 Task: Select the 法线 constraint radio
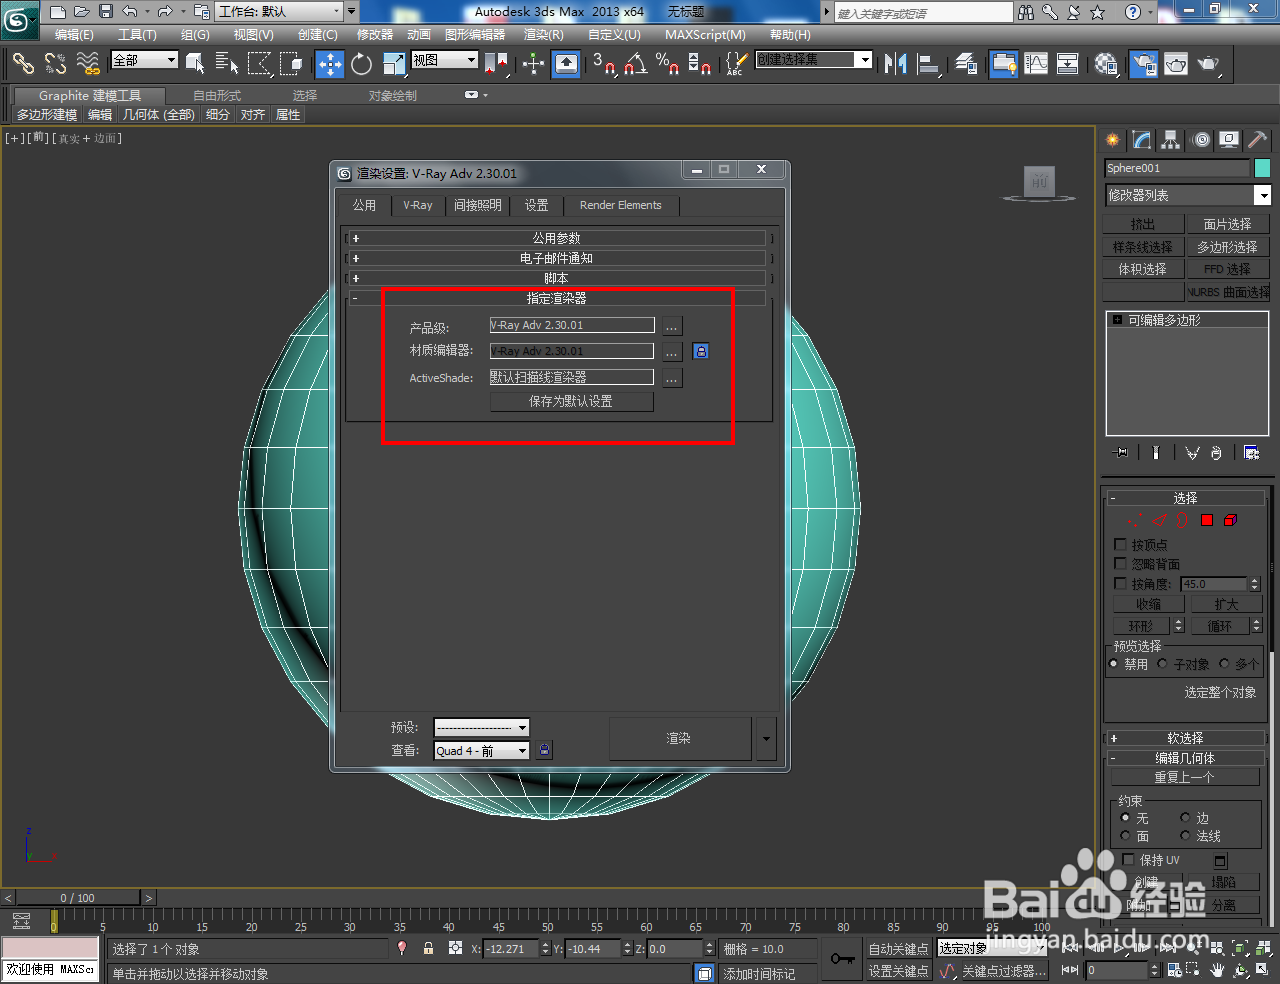coord(1185,836)
